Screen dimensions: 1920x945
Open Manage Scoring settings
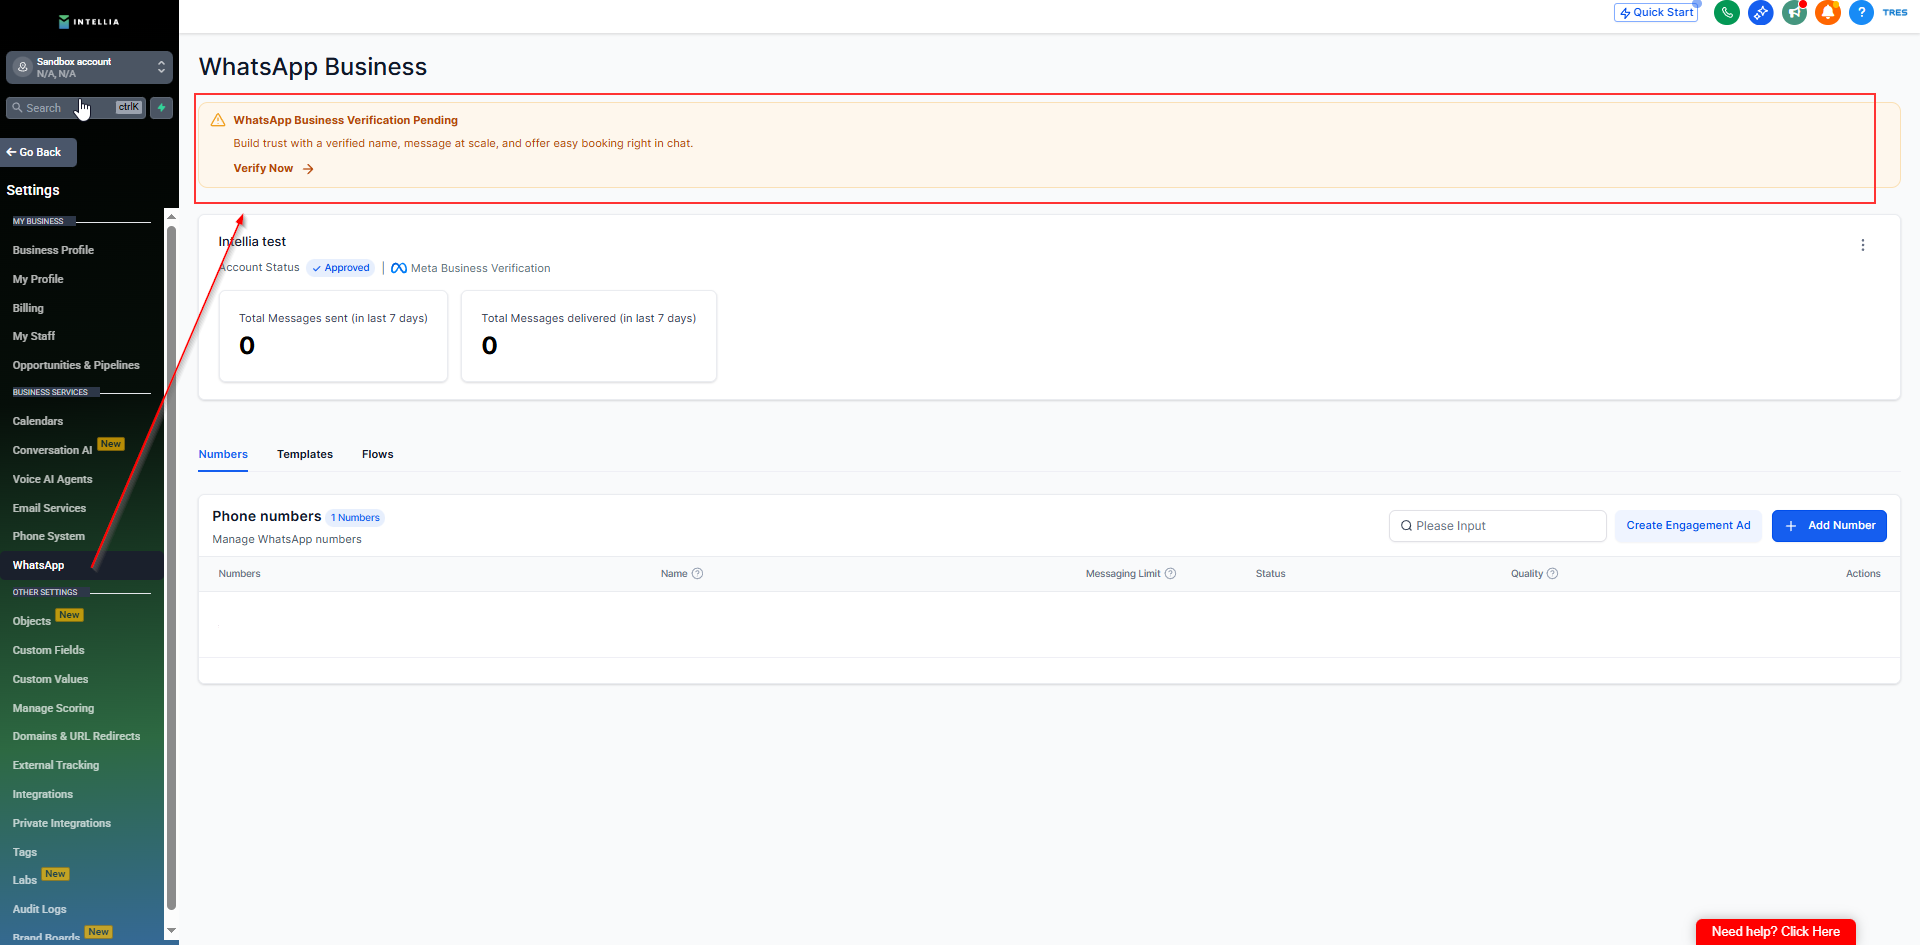coord(53,708)
